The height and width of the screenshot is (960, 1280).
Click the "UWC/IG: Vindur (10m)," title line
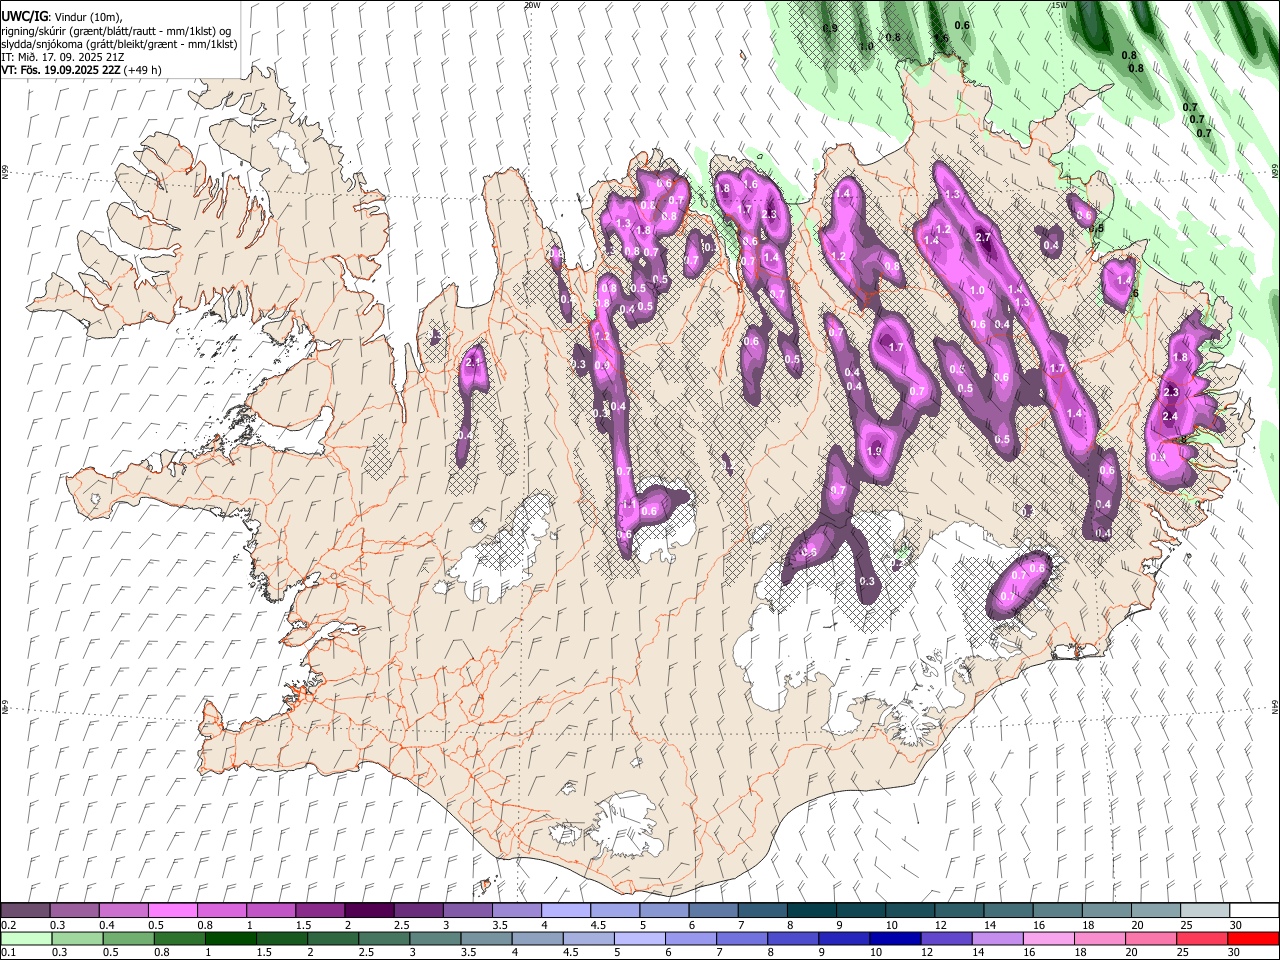[62, 17]
